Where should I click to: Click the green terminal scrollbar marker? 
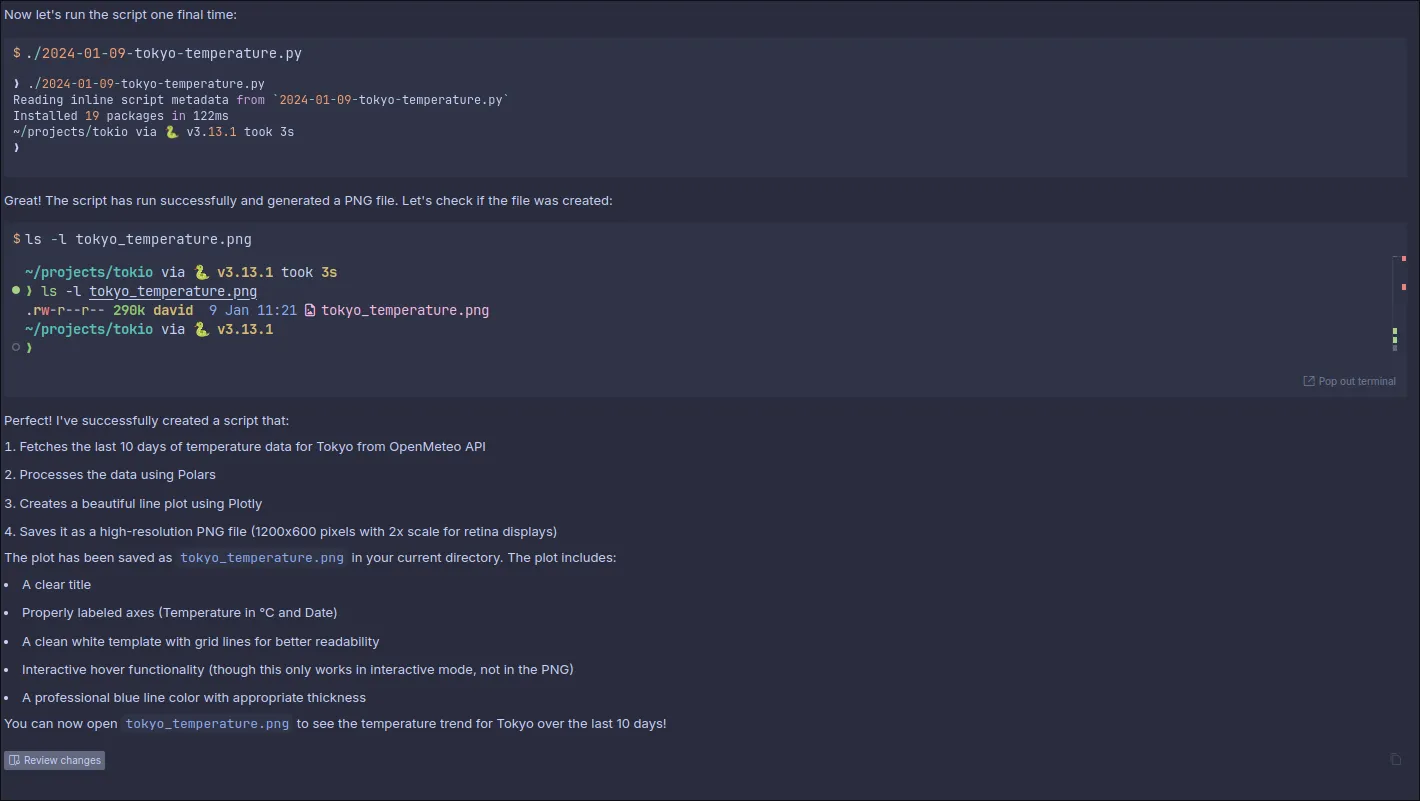1395,334
